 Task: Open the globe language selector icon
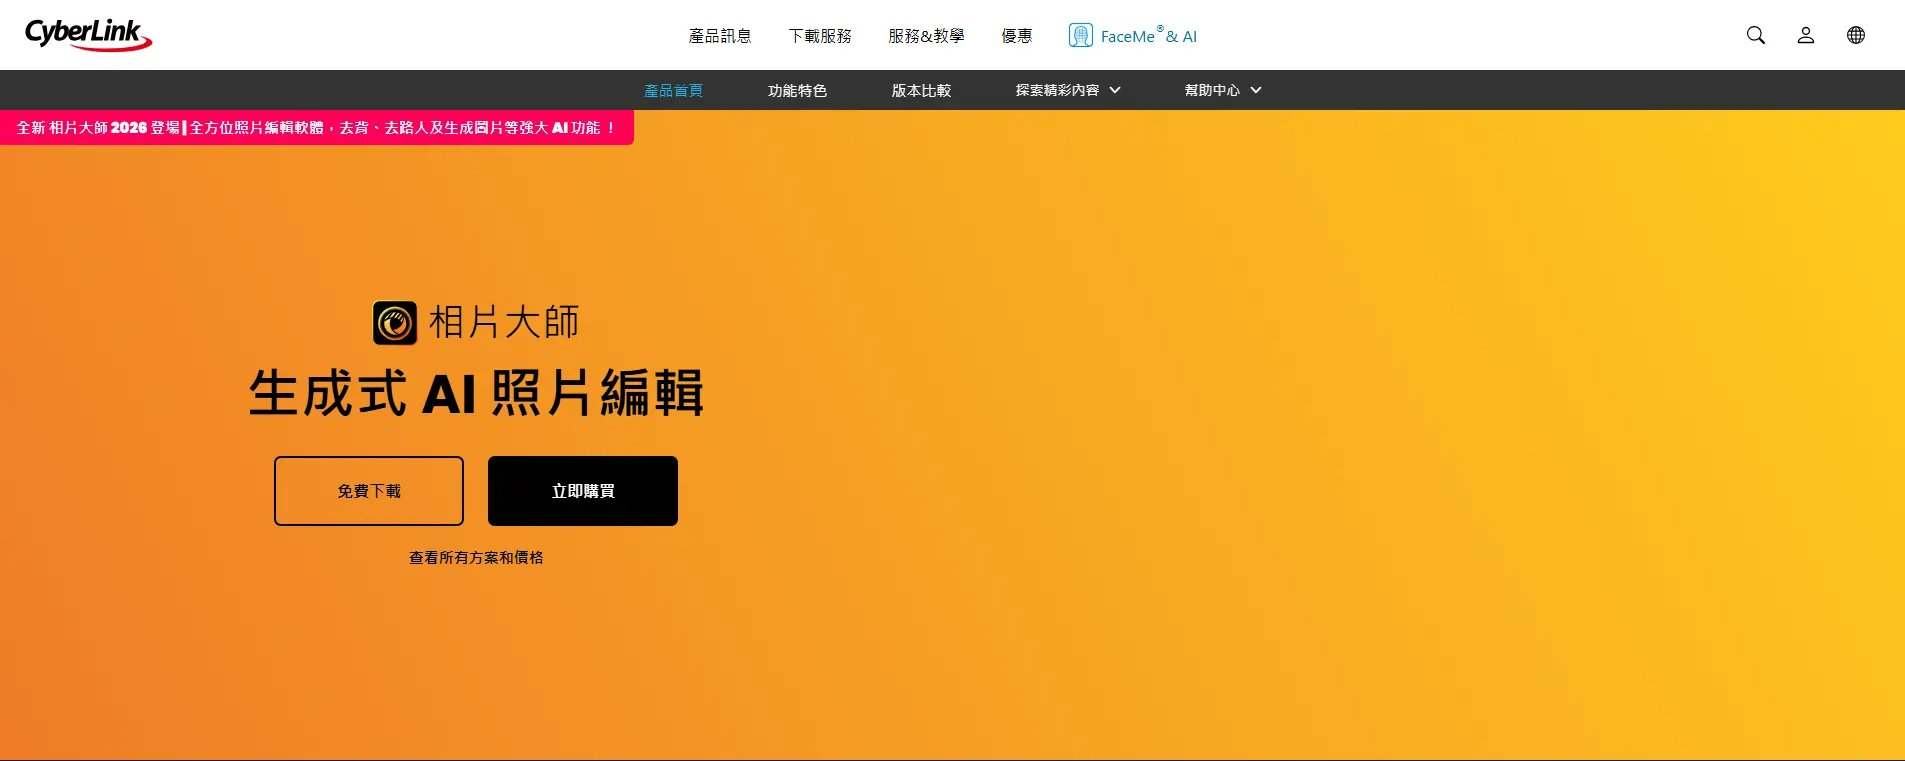(x=1855, y=35)
